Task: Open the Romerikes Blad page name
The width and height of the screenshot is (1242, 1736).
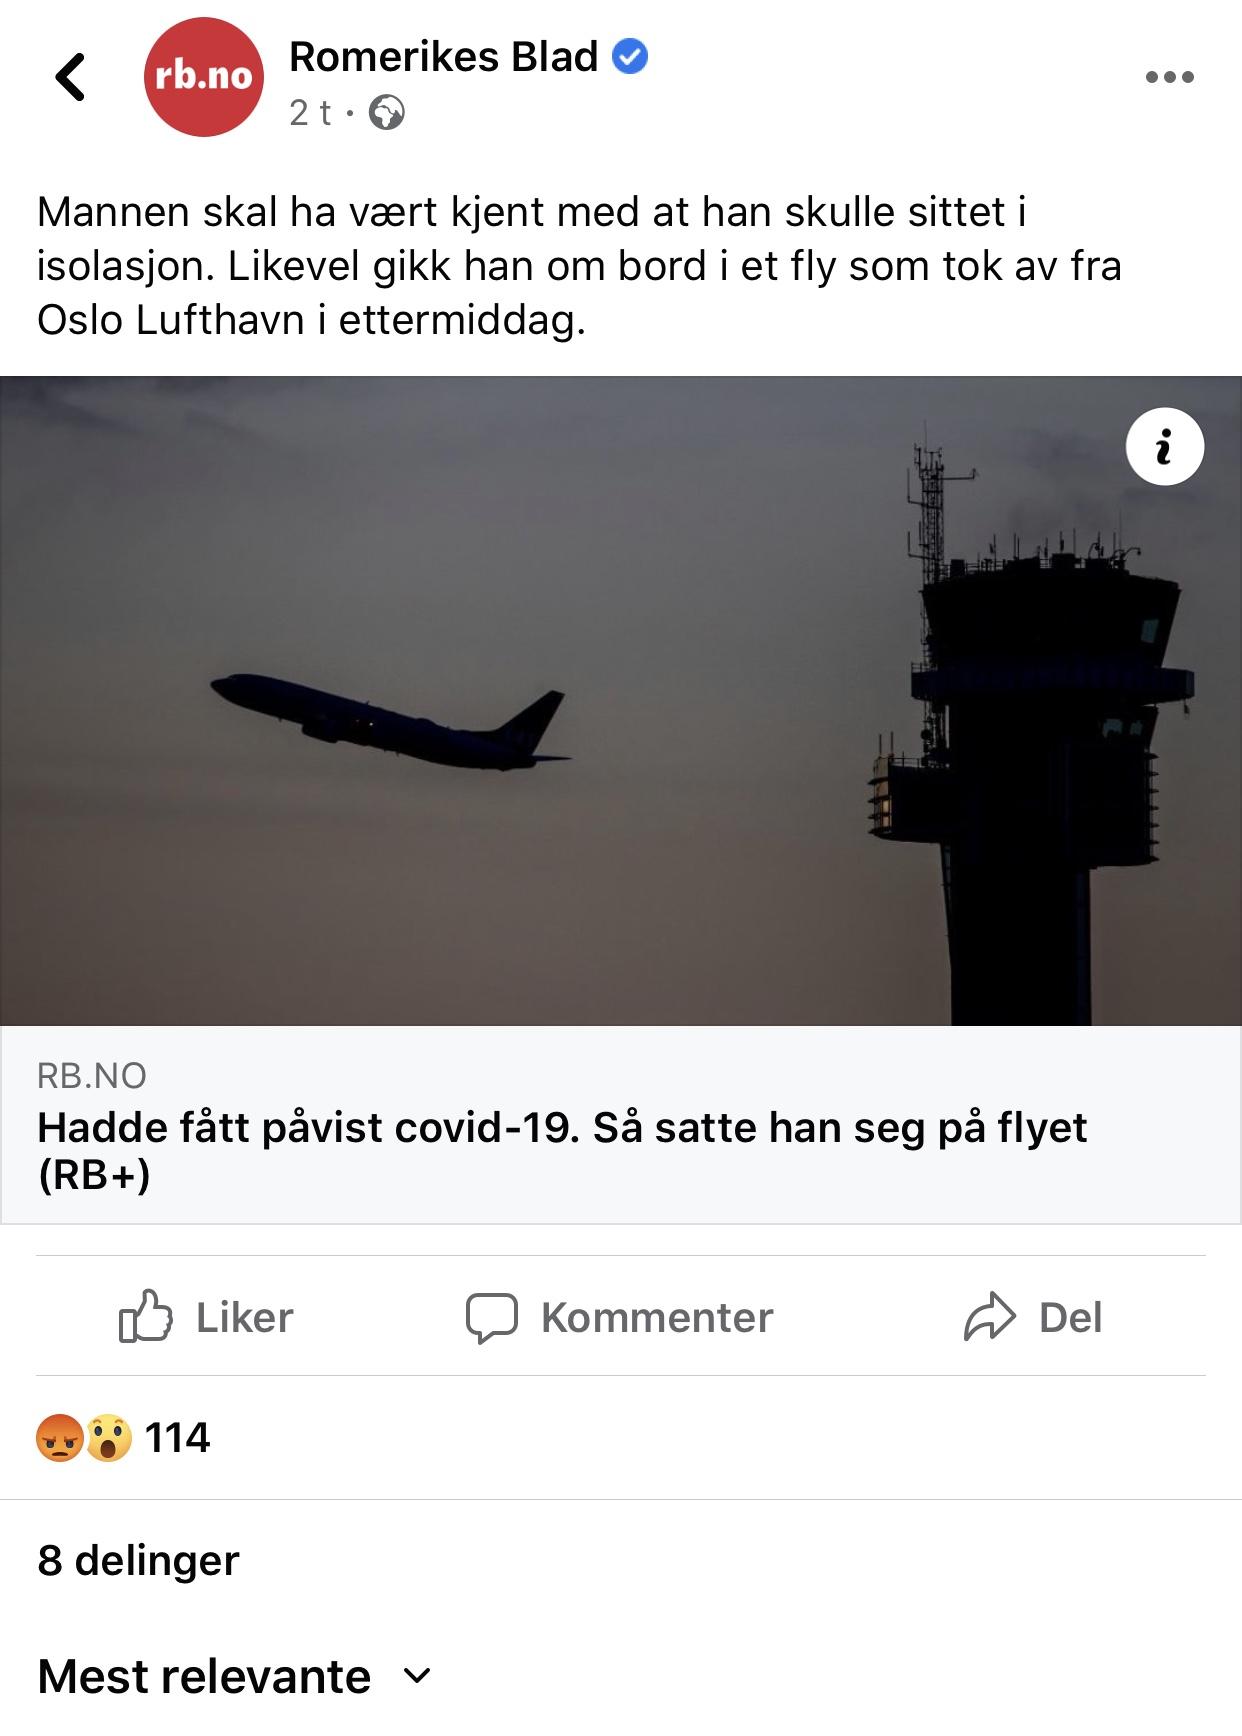Action: [443, 57]
